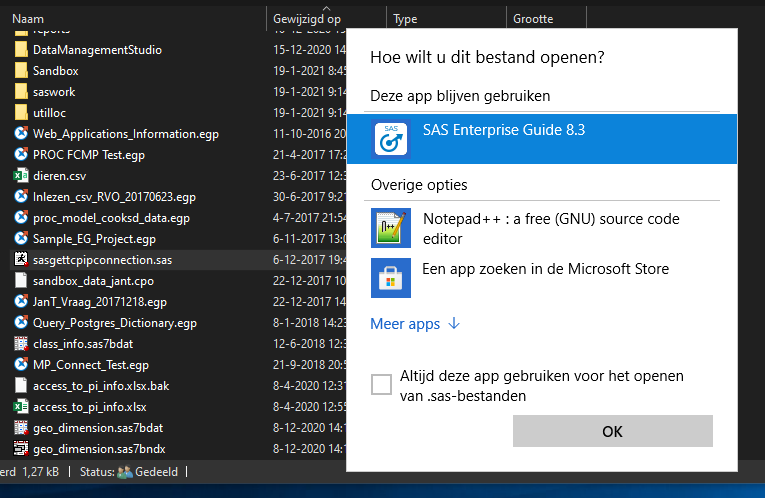Click the Sandbox folder icon
765x498 pixels.
coord(20,71)
